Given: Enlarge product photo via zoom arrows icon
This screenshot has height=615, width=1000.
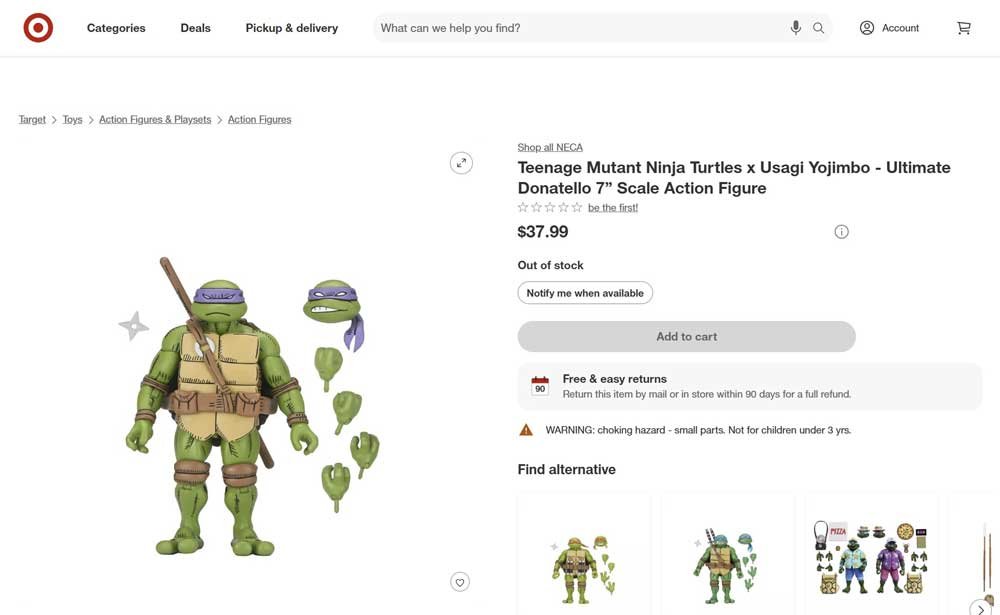Looking at the screenshot, I should (460, 162).
